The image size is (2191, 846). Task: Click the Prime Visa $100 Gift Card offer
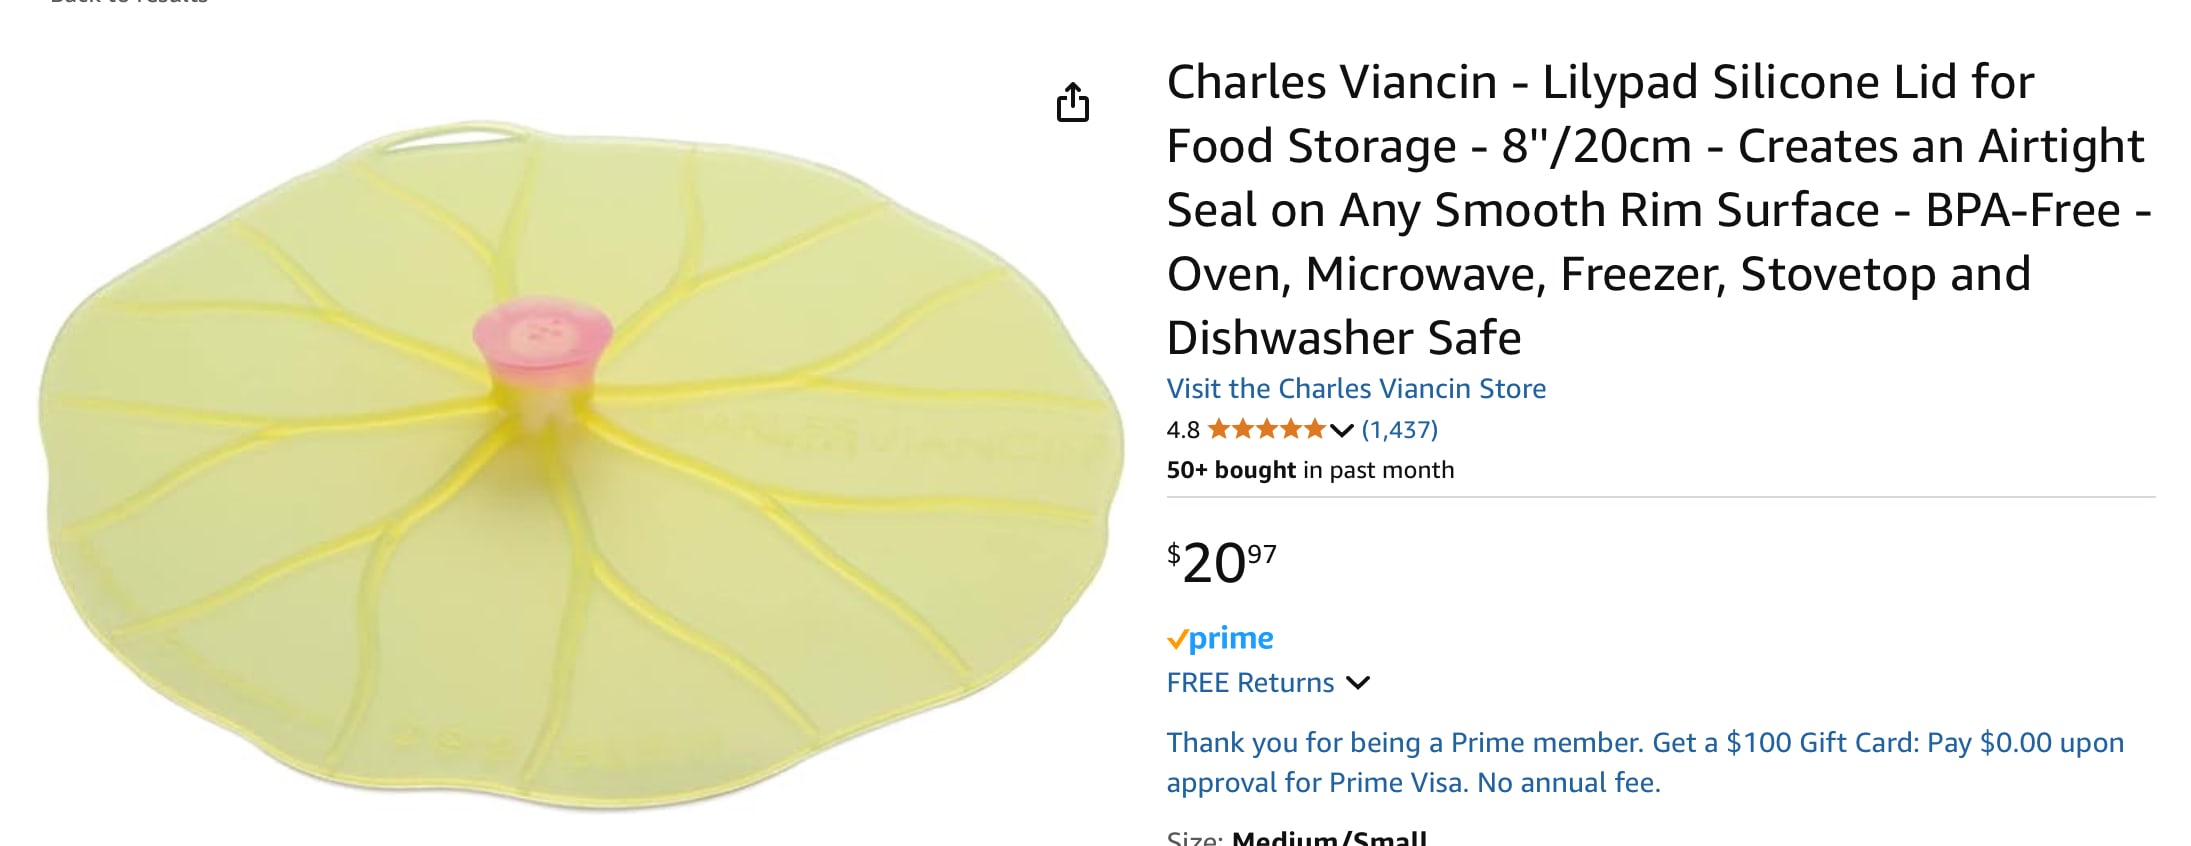(x=1644, y=762)
